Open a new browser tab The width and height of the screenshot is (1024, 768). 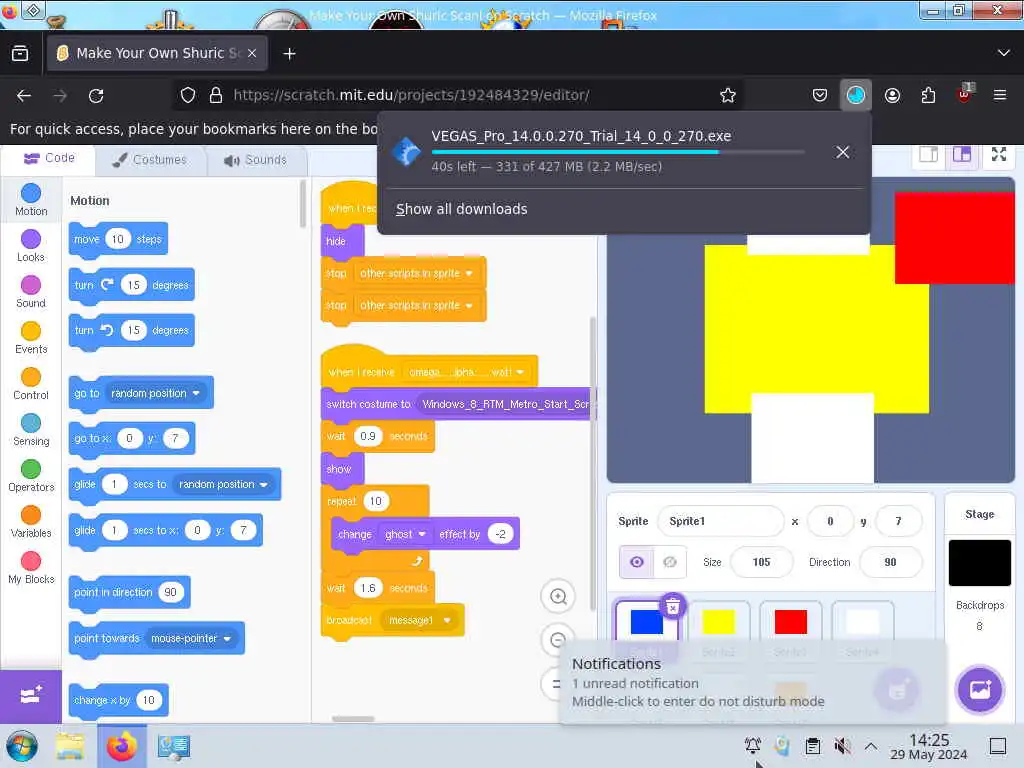coord(289,54)
